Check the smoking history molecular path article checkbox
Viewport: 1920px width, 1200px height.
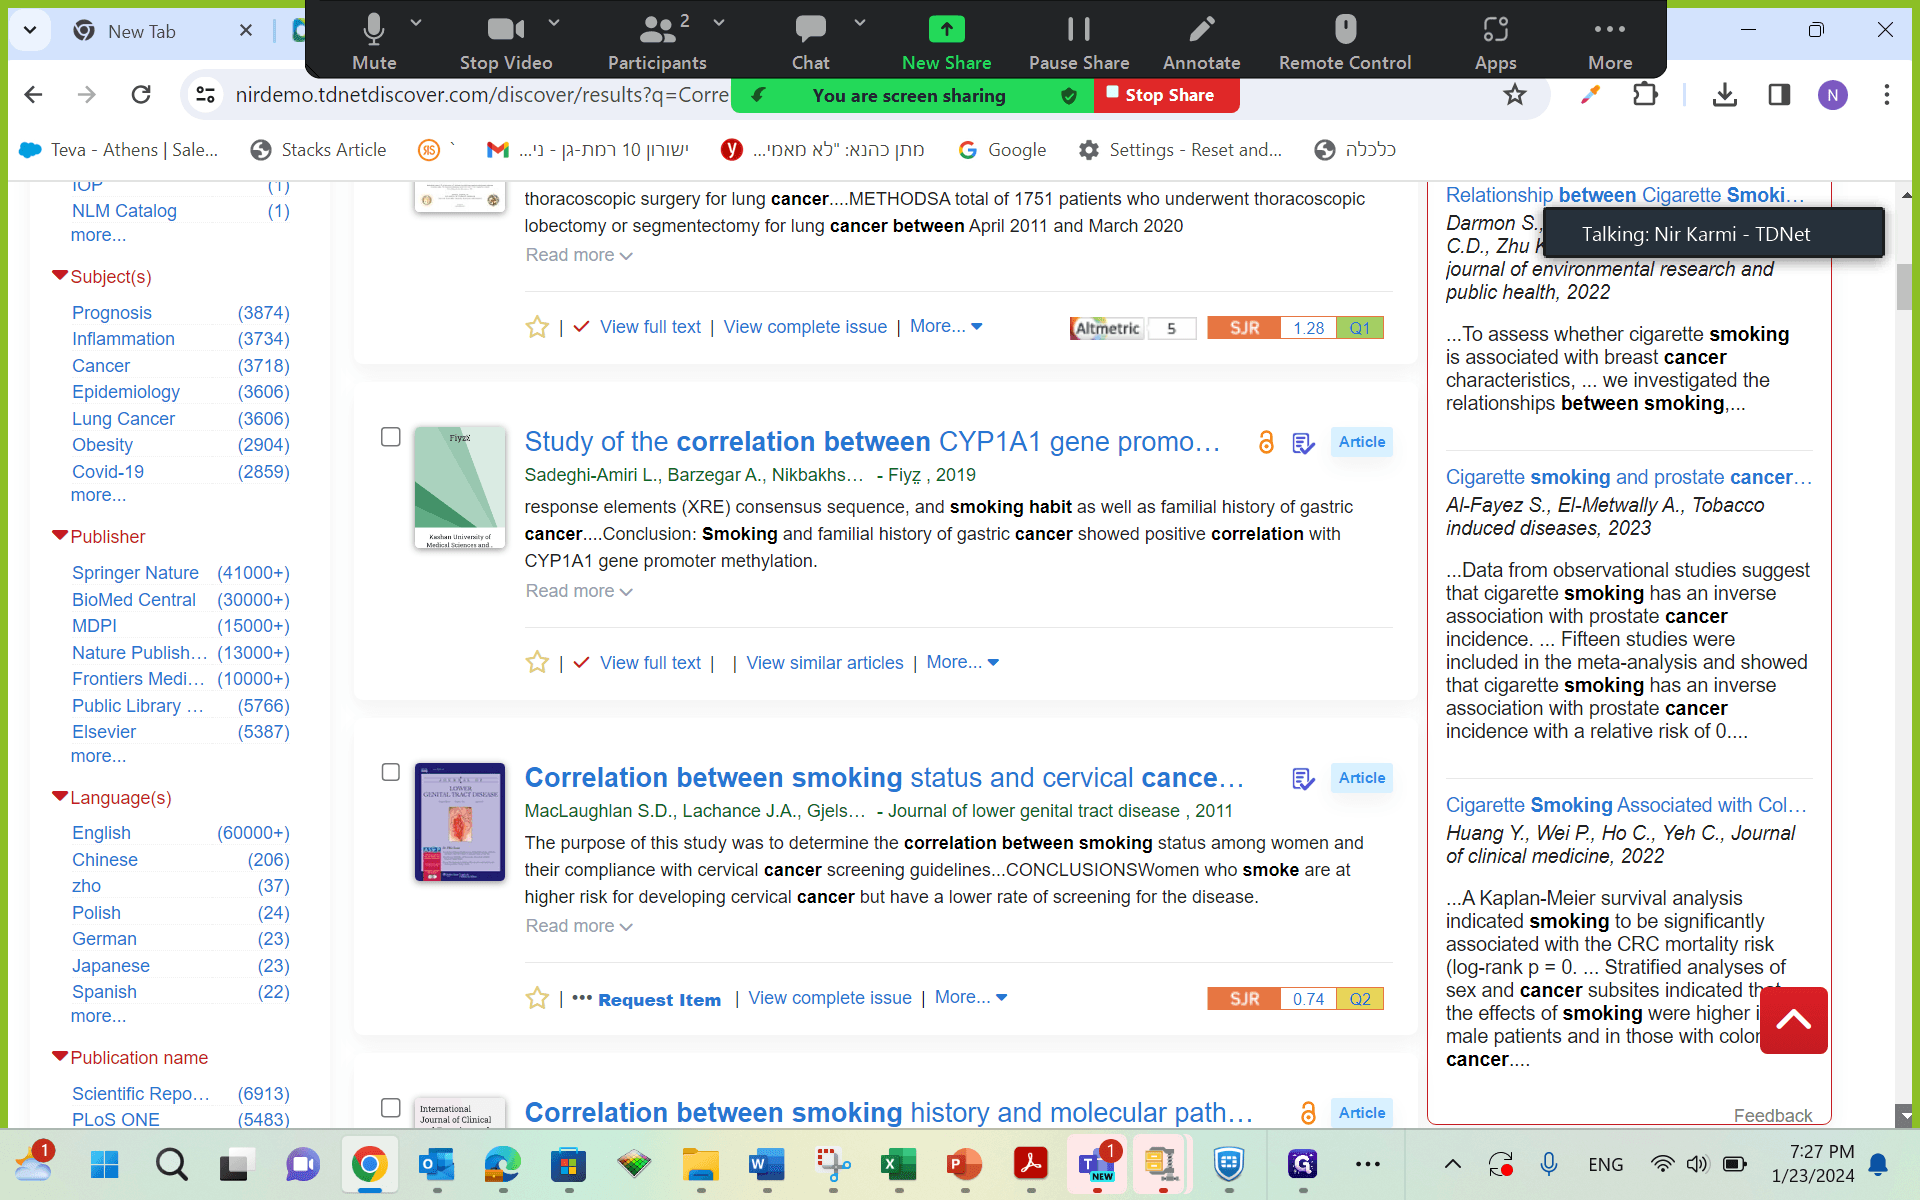tap(391, 1108)
